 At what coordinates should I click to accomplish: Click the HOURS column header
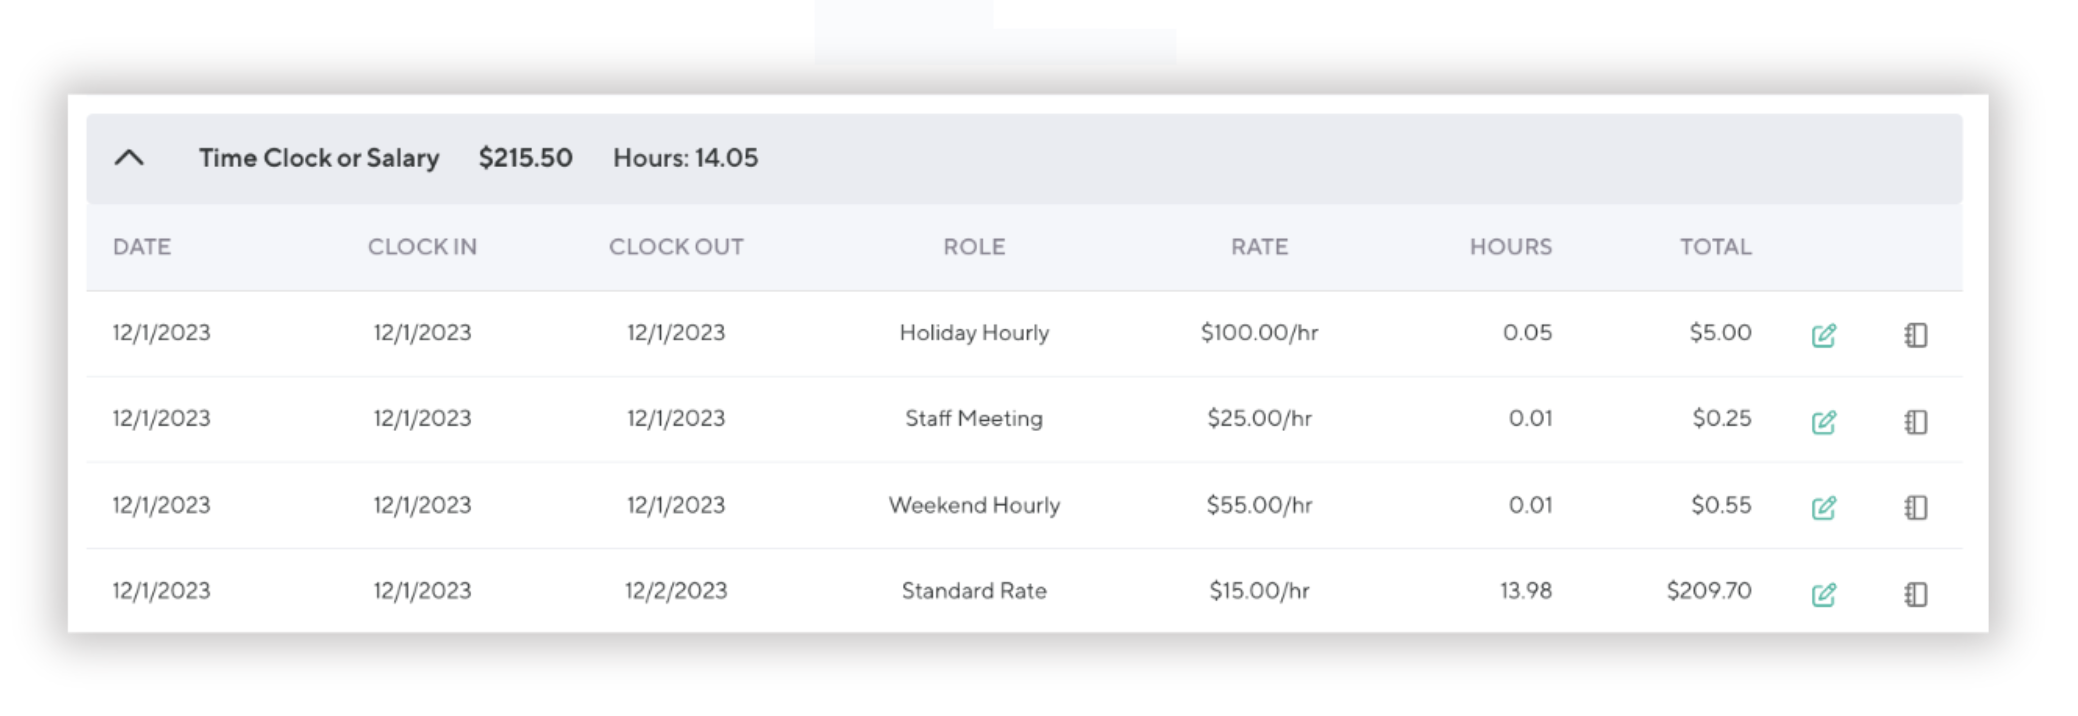(1510, 247)
